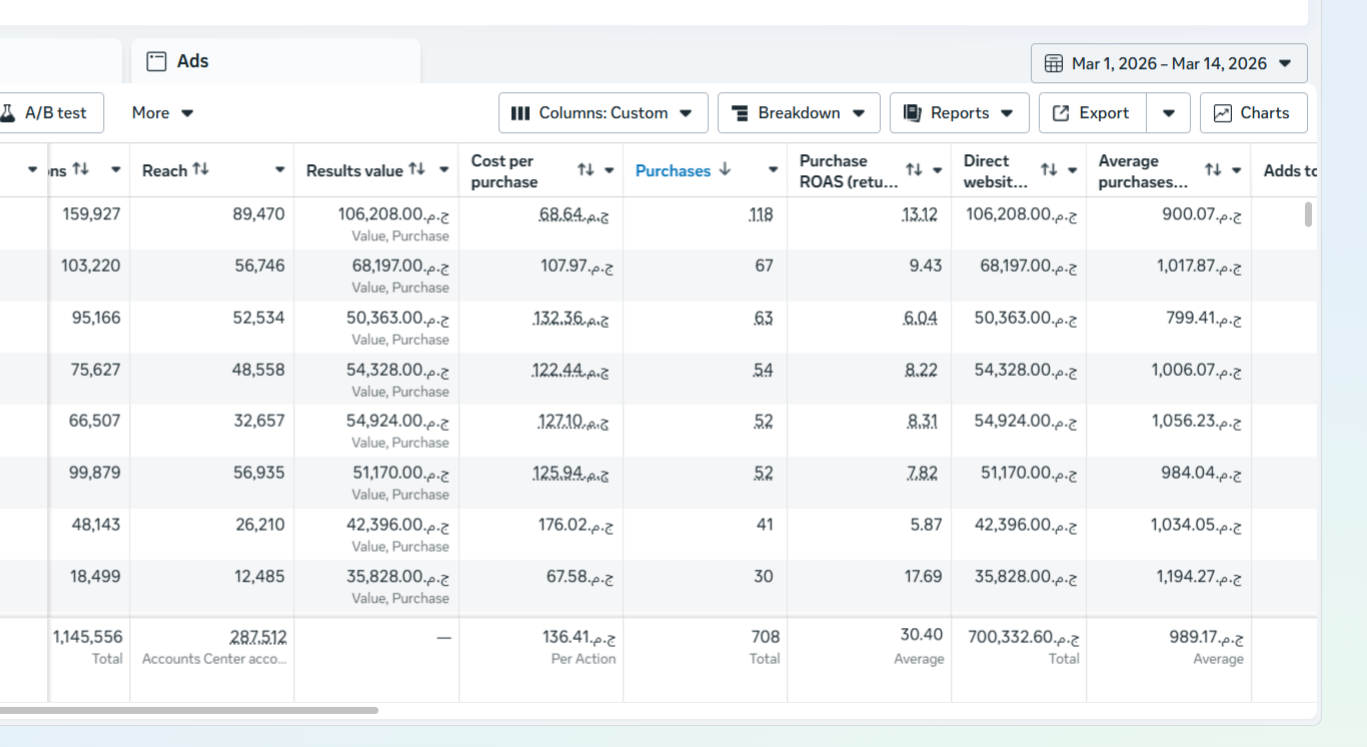Click the horizontal scrollbar under table
Viewport: 1367px width, 747px height.
(x=188, y=711)
